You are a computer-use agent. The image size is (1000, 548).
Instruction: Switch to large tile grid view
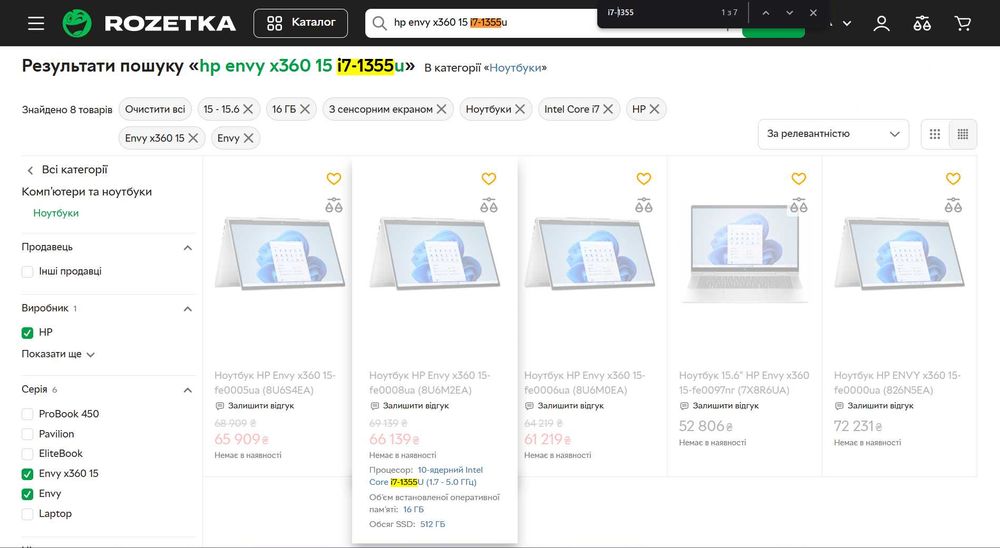click(x=935, y=134)
